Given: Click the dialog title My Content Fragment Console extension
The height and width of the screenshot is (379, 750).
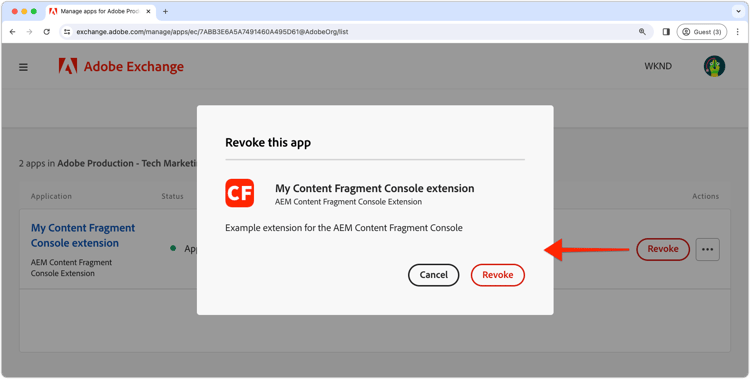Looking at the screenshot, I should tap(375, 188).
